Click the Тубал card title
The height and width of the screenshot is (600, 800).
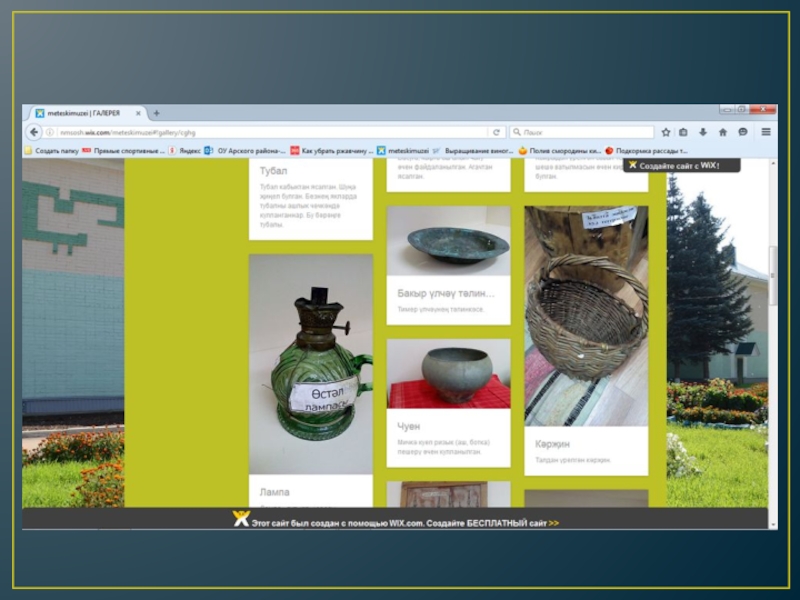tap(273, 171)
